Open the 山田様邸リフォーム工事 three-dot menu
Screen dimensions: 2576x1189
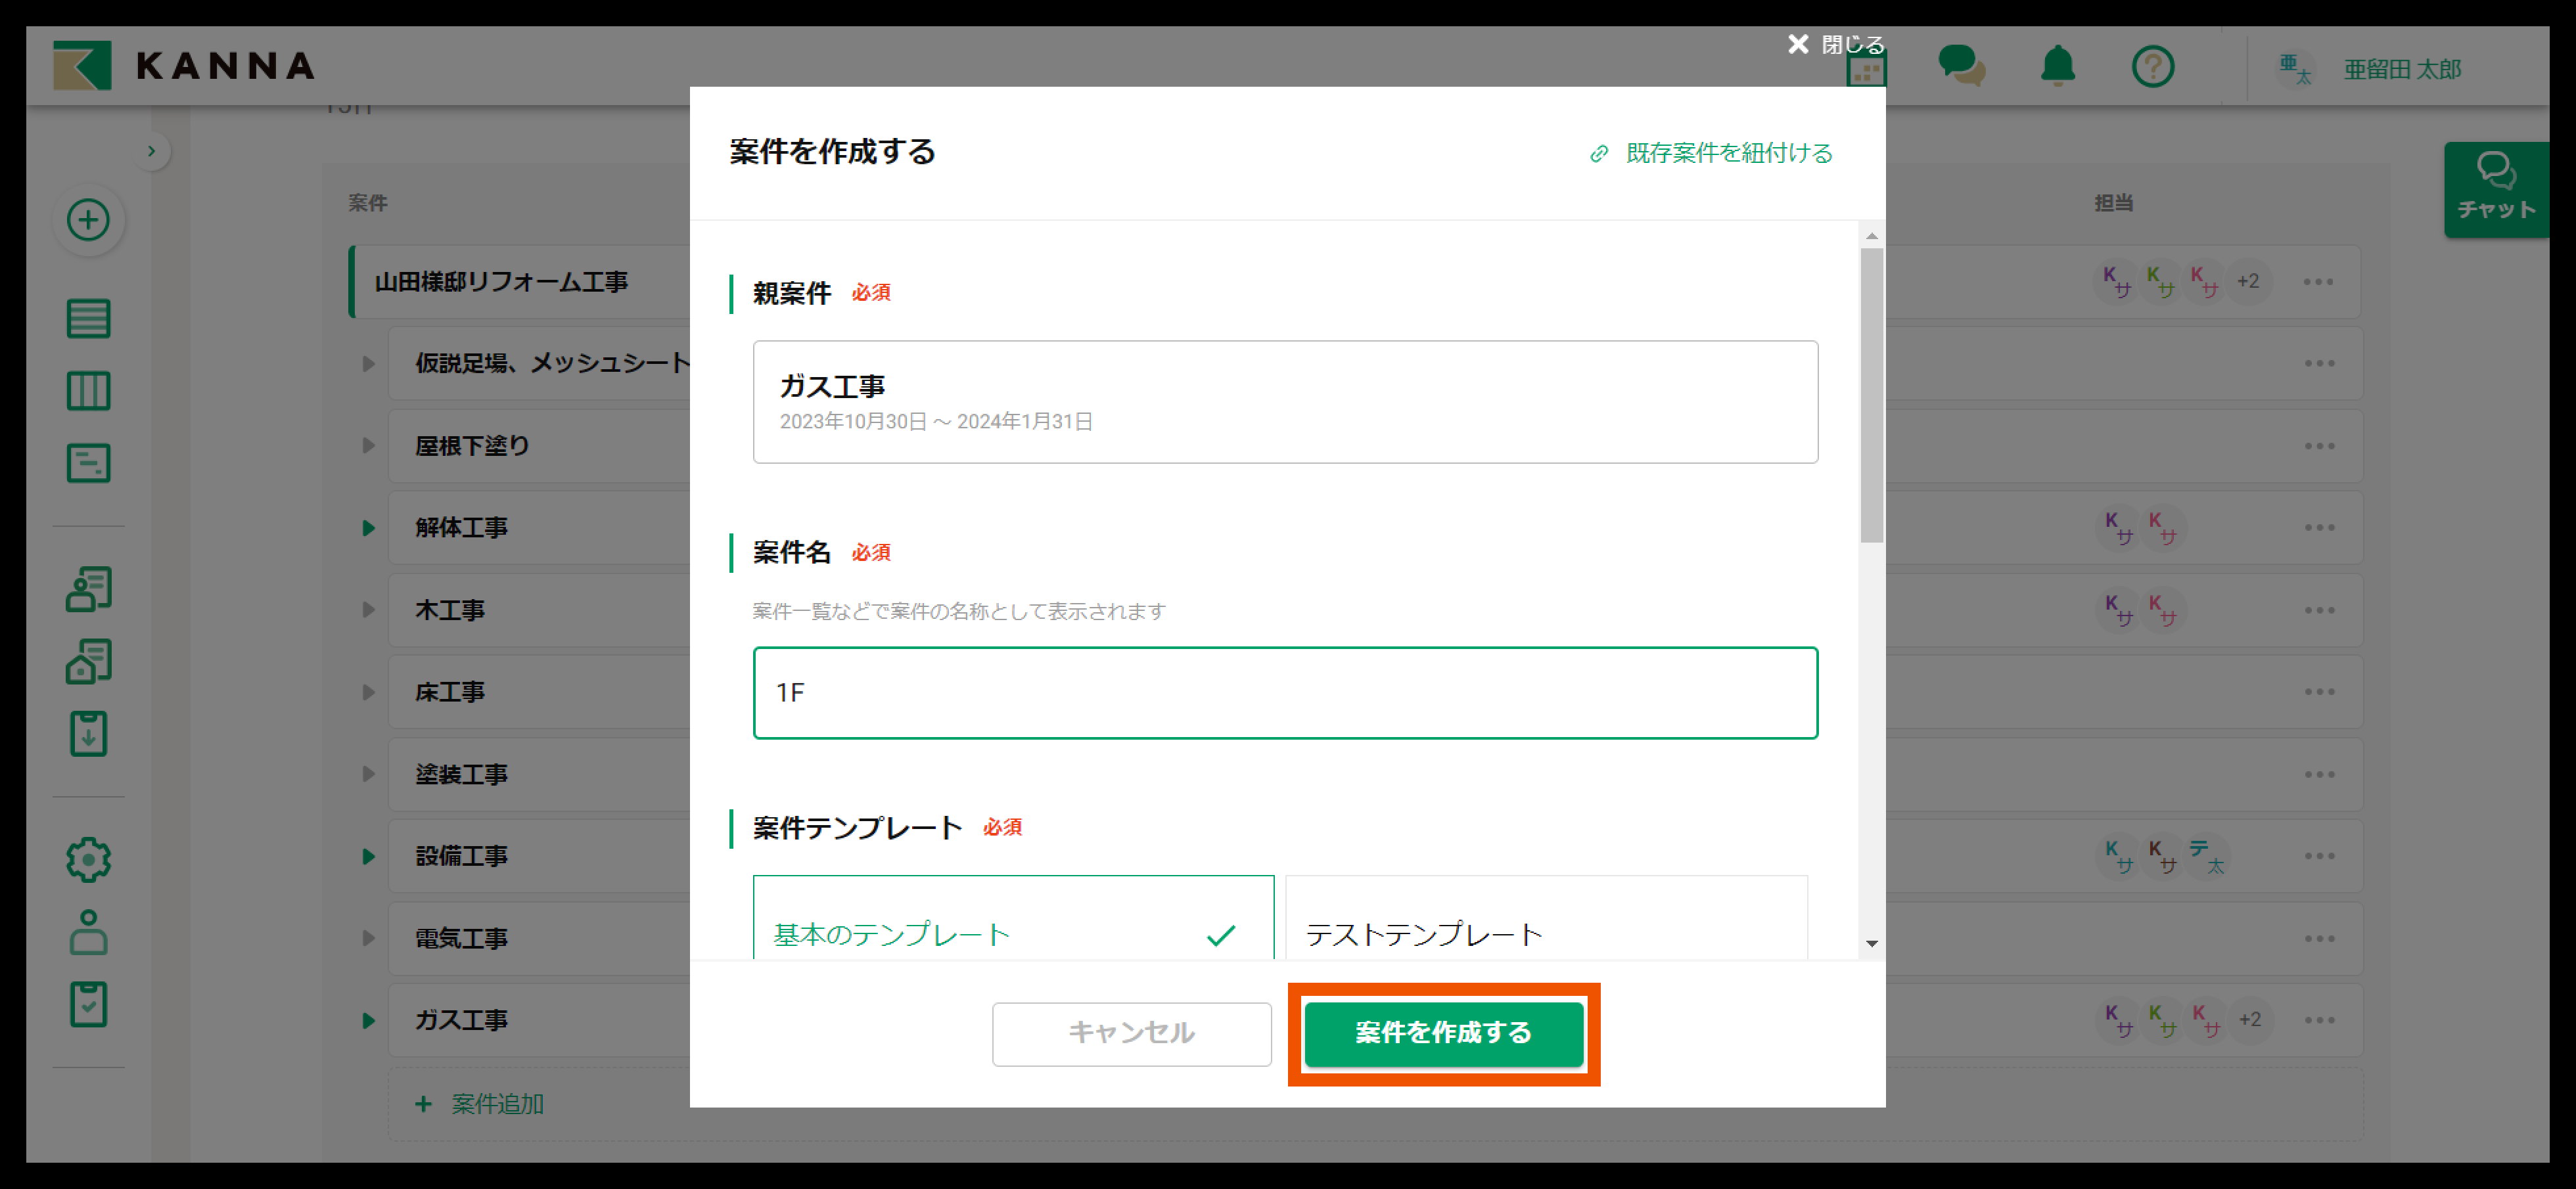pos(2317,282)
